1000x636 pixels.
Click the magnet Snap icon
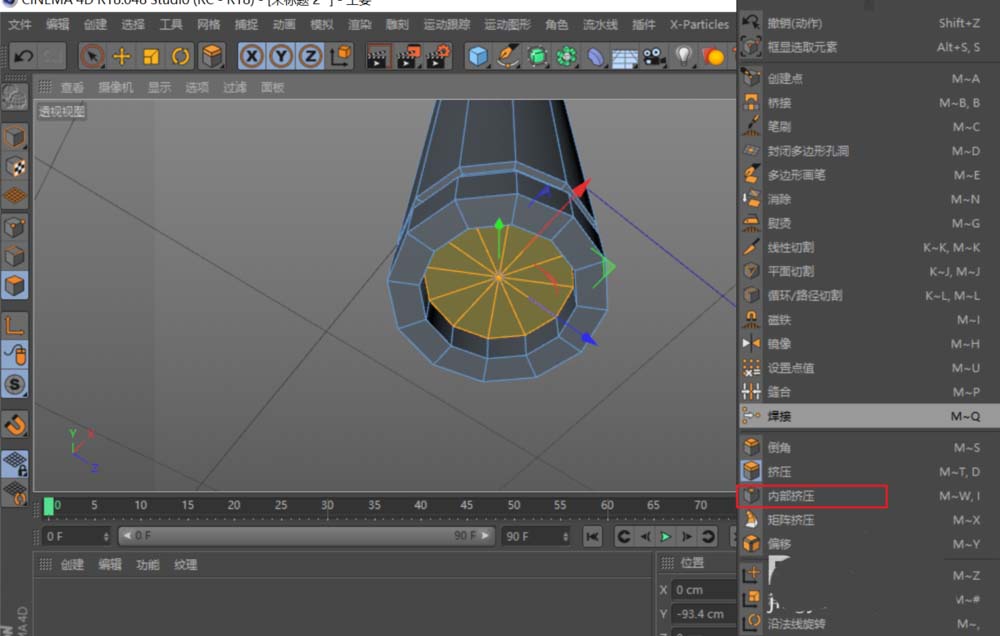tap(15, 424)
